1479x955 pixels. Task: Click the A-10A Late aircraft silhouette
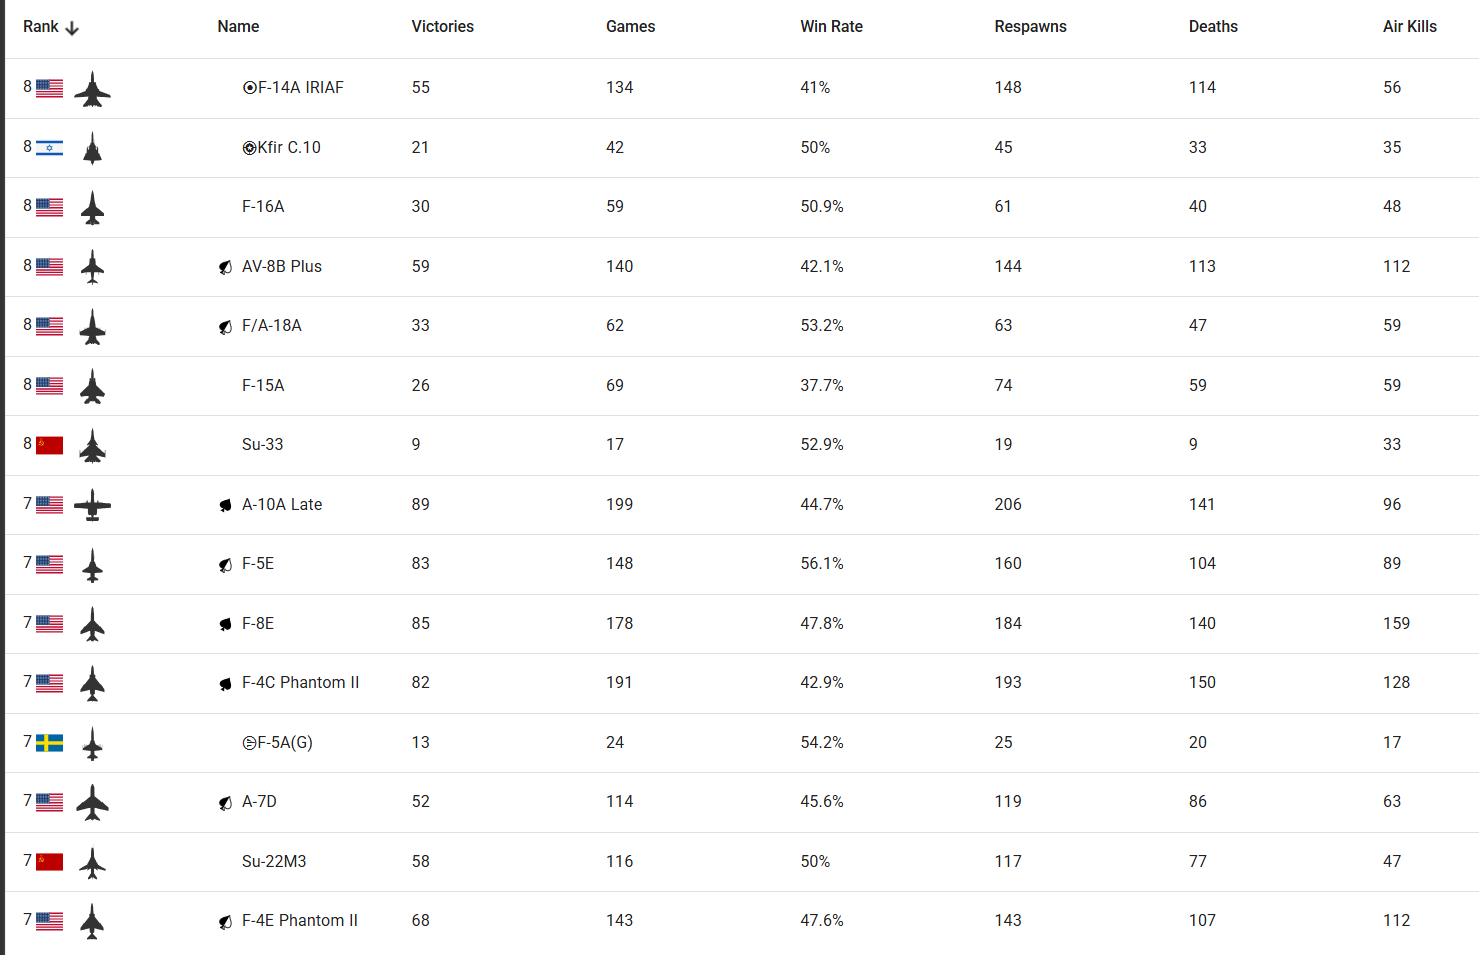click(x=92, y=505)
